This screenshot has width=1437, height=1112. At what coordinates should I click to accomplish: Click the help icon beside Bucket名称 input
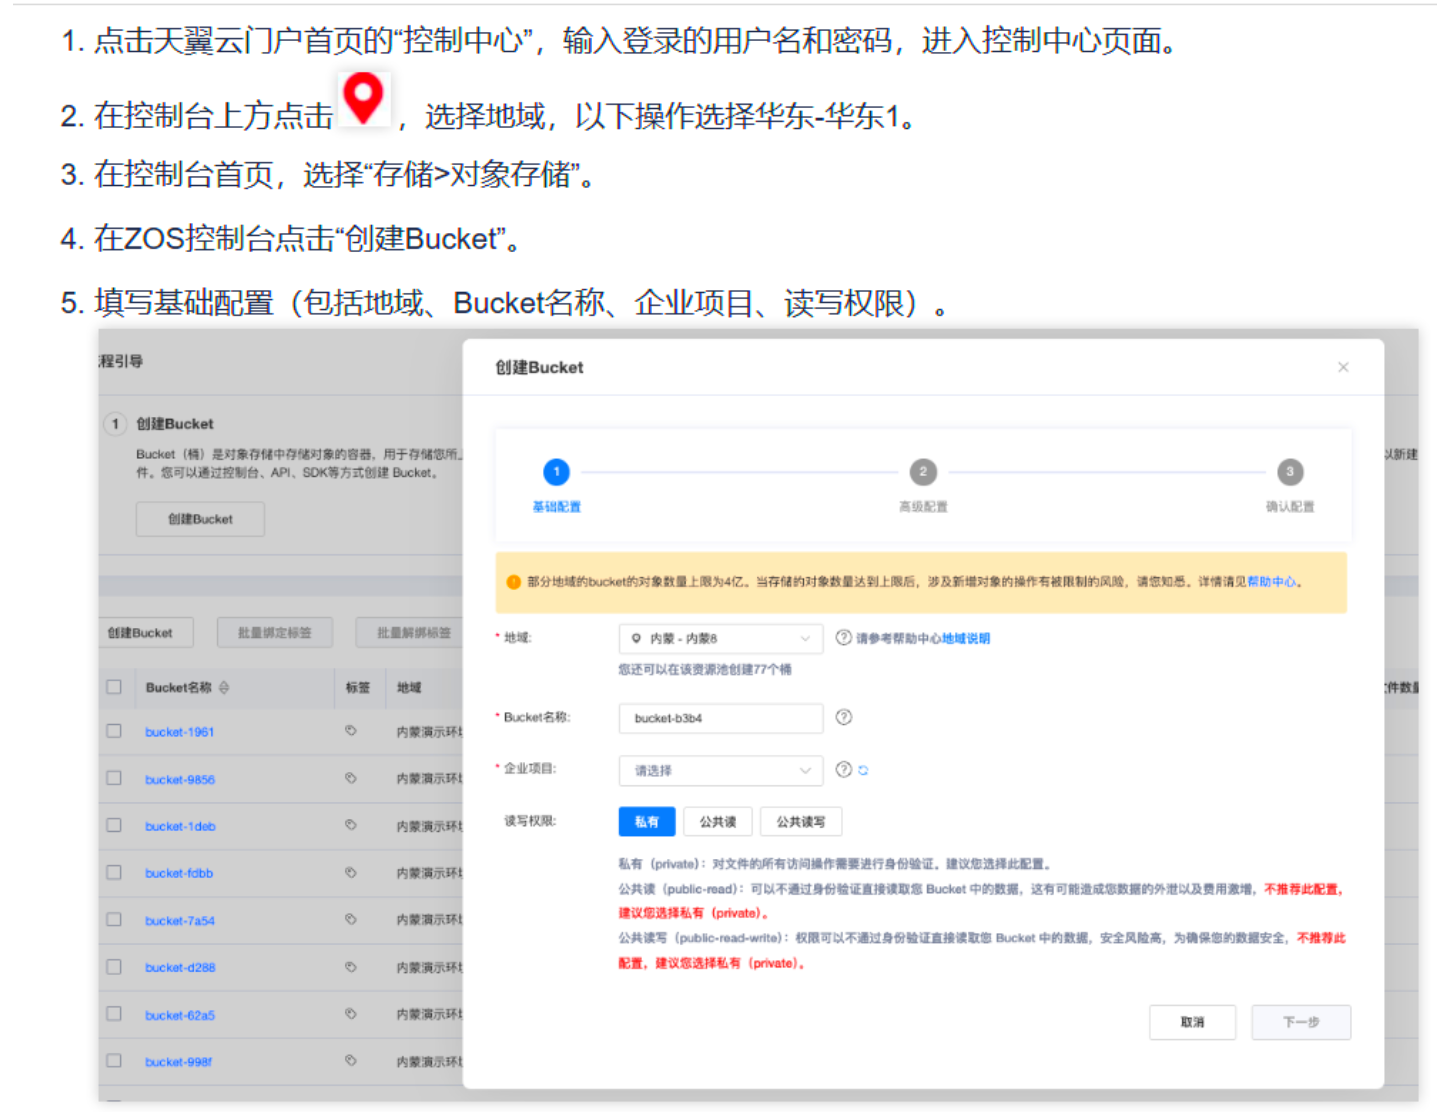[843, 717]
